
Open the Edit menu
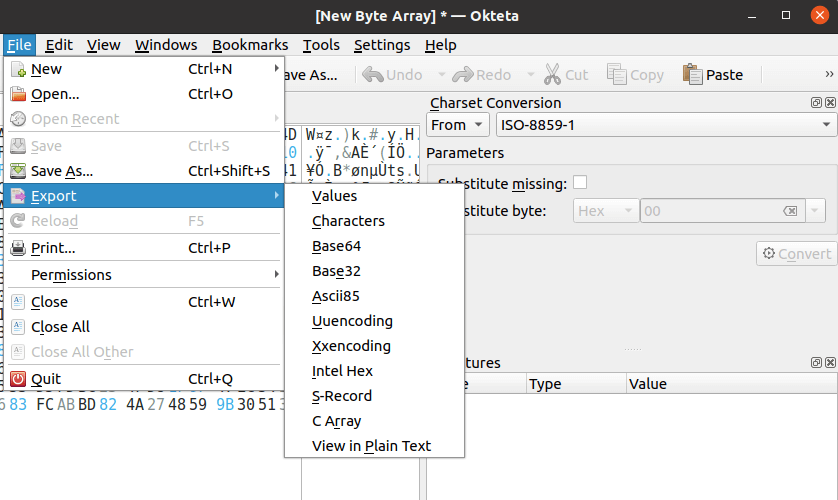[x=59, y=45]
